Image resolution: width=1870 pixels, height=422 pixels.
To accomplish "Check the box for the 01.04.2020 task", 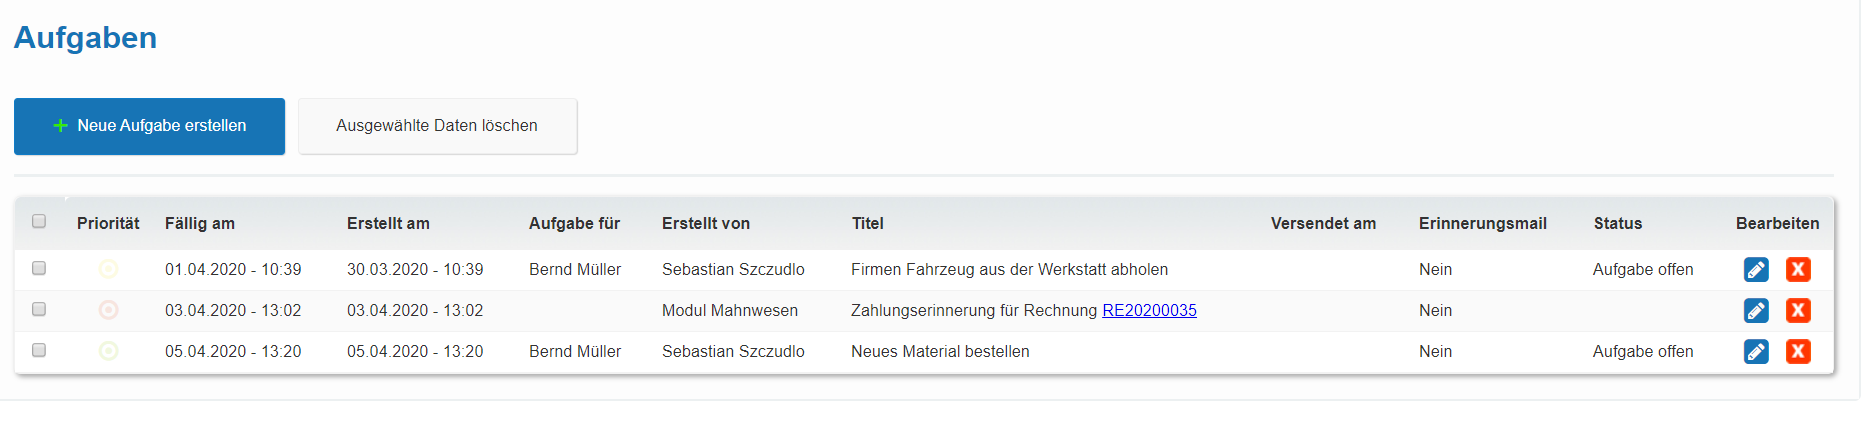I will tap(39, 268).
